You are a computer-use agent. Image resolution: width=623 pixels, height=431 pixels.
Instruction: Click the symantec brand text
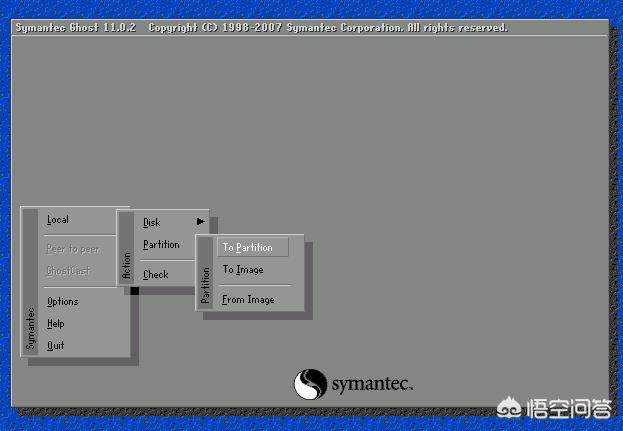(372, 384)
